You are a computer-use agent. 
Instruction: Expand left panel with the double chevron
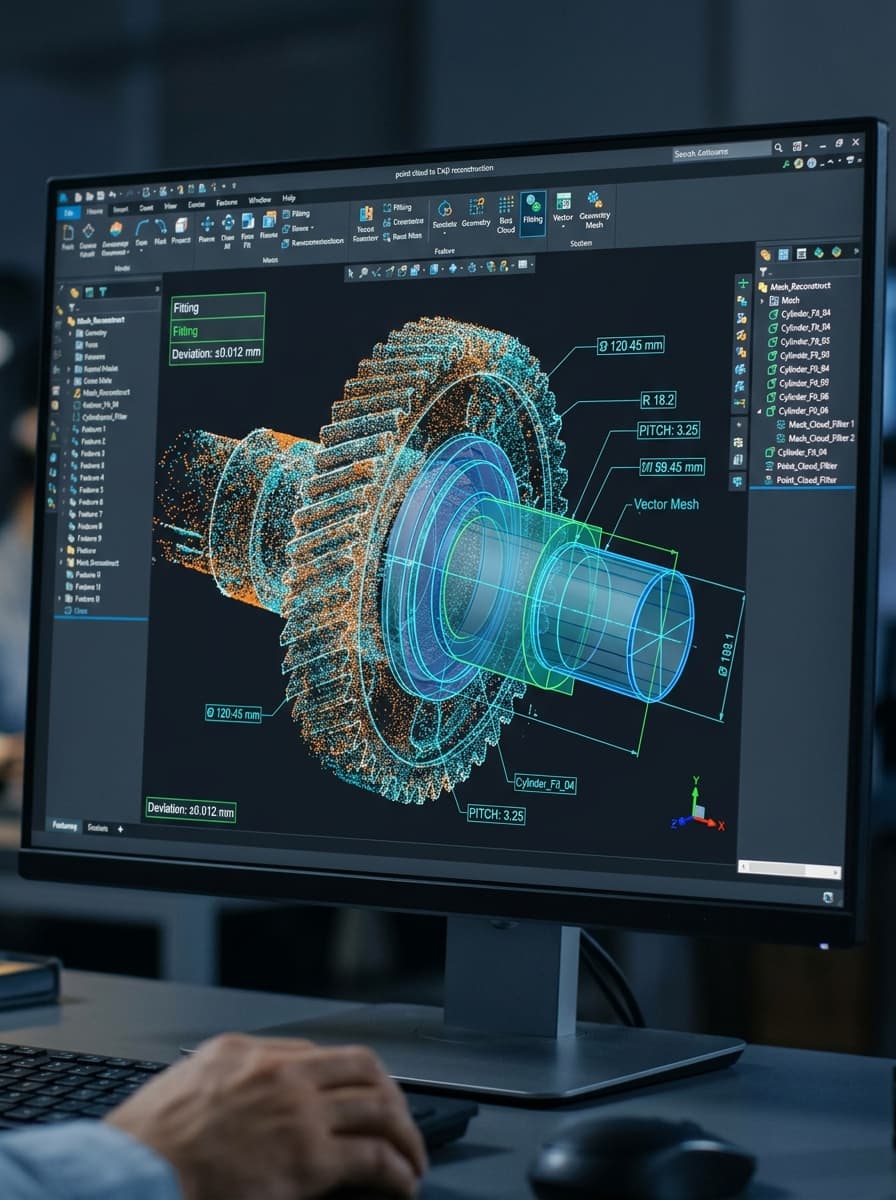point(157,289)
